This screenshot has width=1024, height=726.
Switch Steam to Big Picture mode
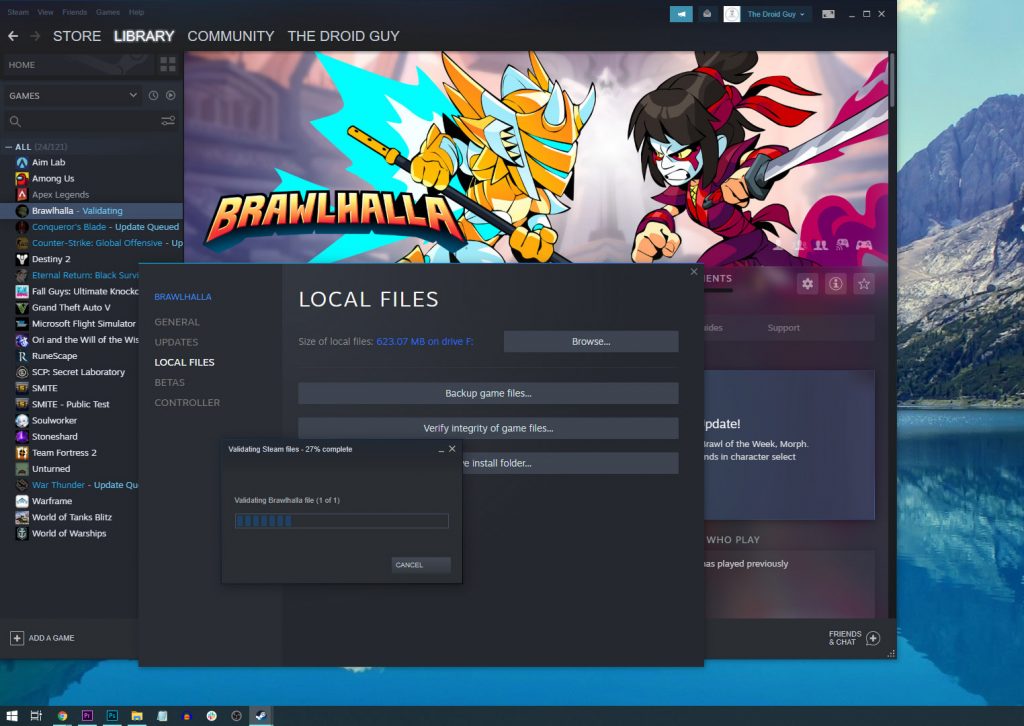(828, 14)
